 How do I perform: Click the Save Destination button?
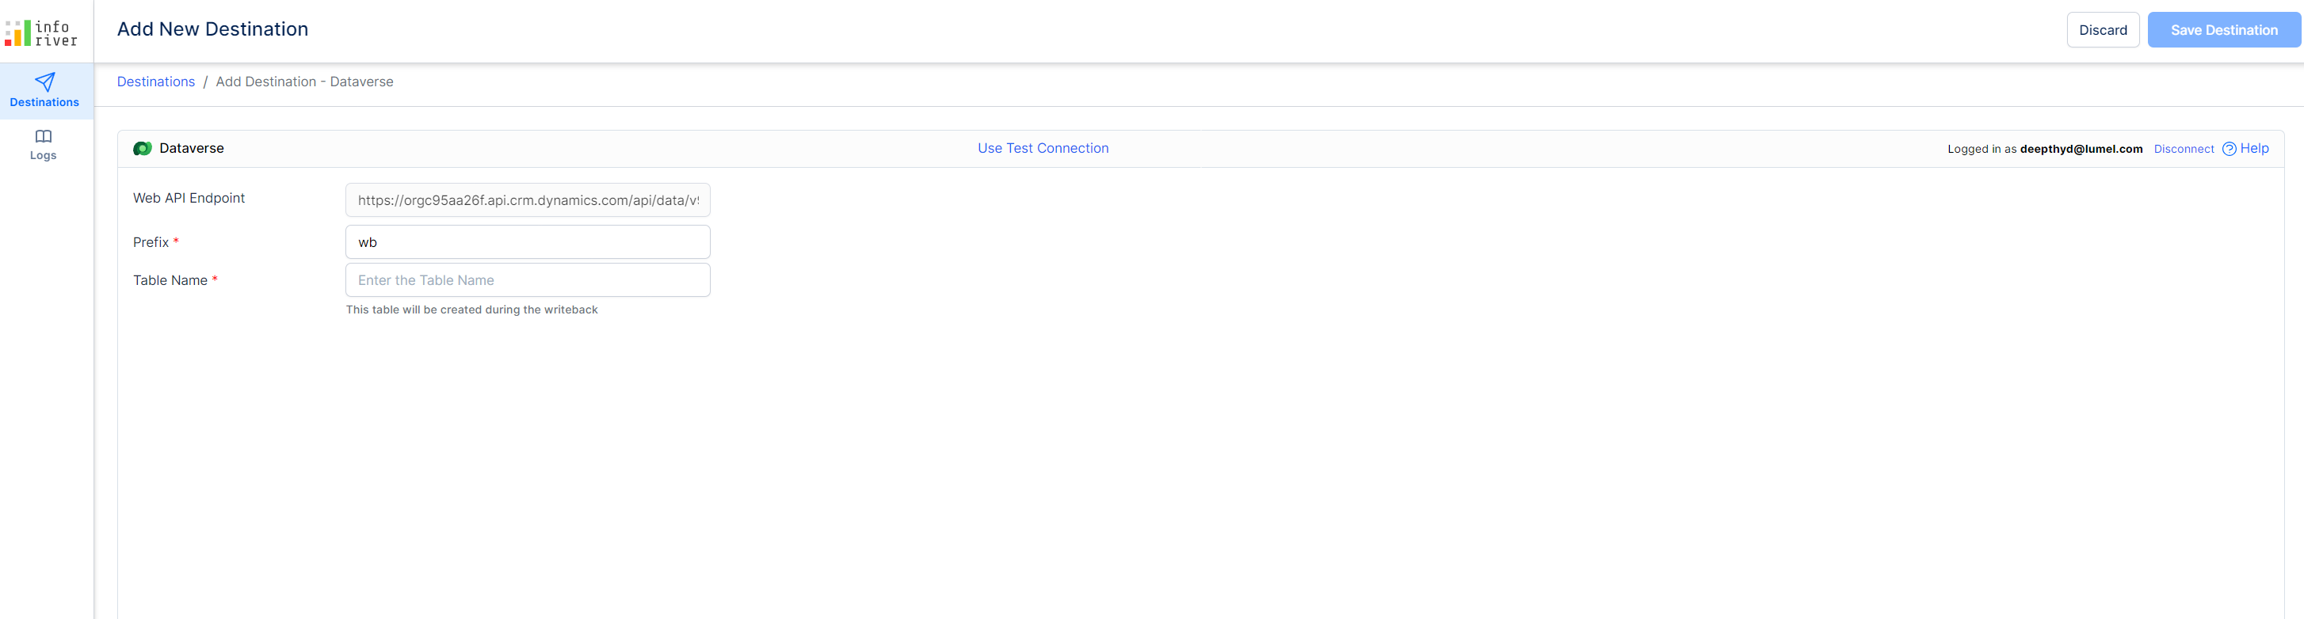2224,30
